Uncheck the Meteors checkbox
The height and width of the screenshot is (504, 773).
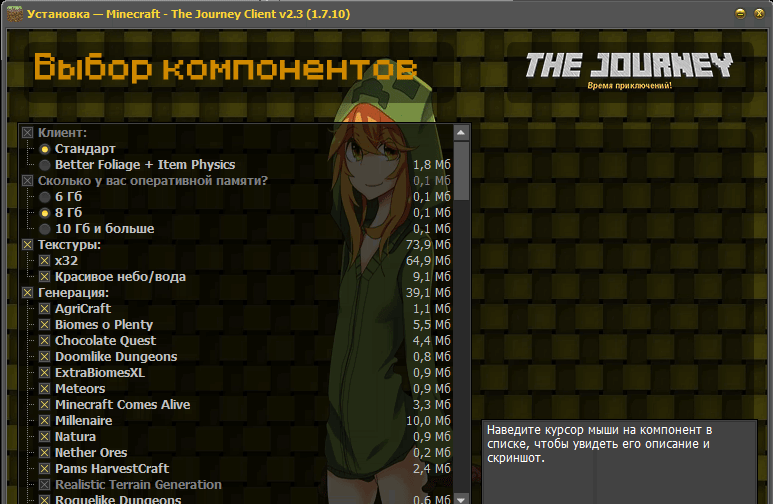[45, 389]
